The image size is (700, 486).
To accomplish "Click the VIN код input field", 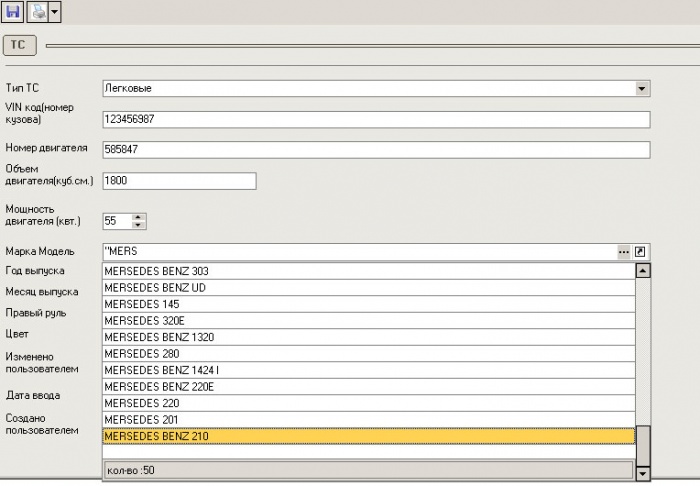I will (x=375, y=119).
